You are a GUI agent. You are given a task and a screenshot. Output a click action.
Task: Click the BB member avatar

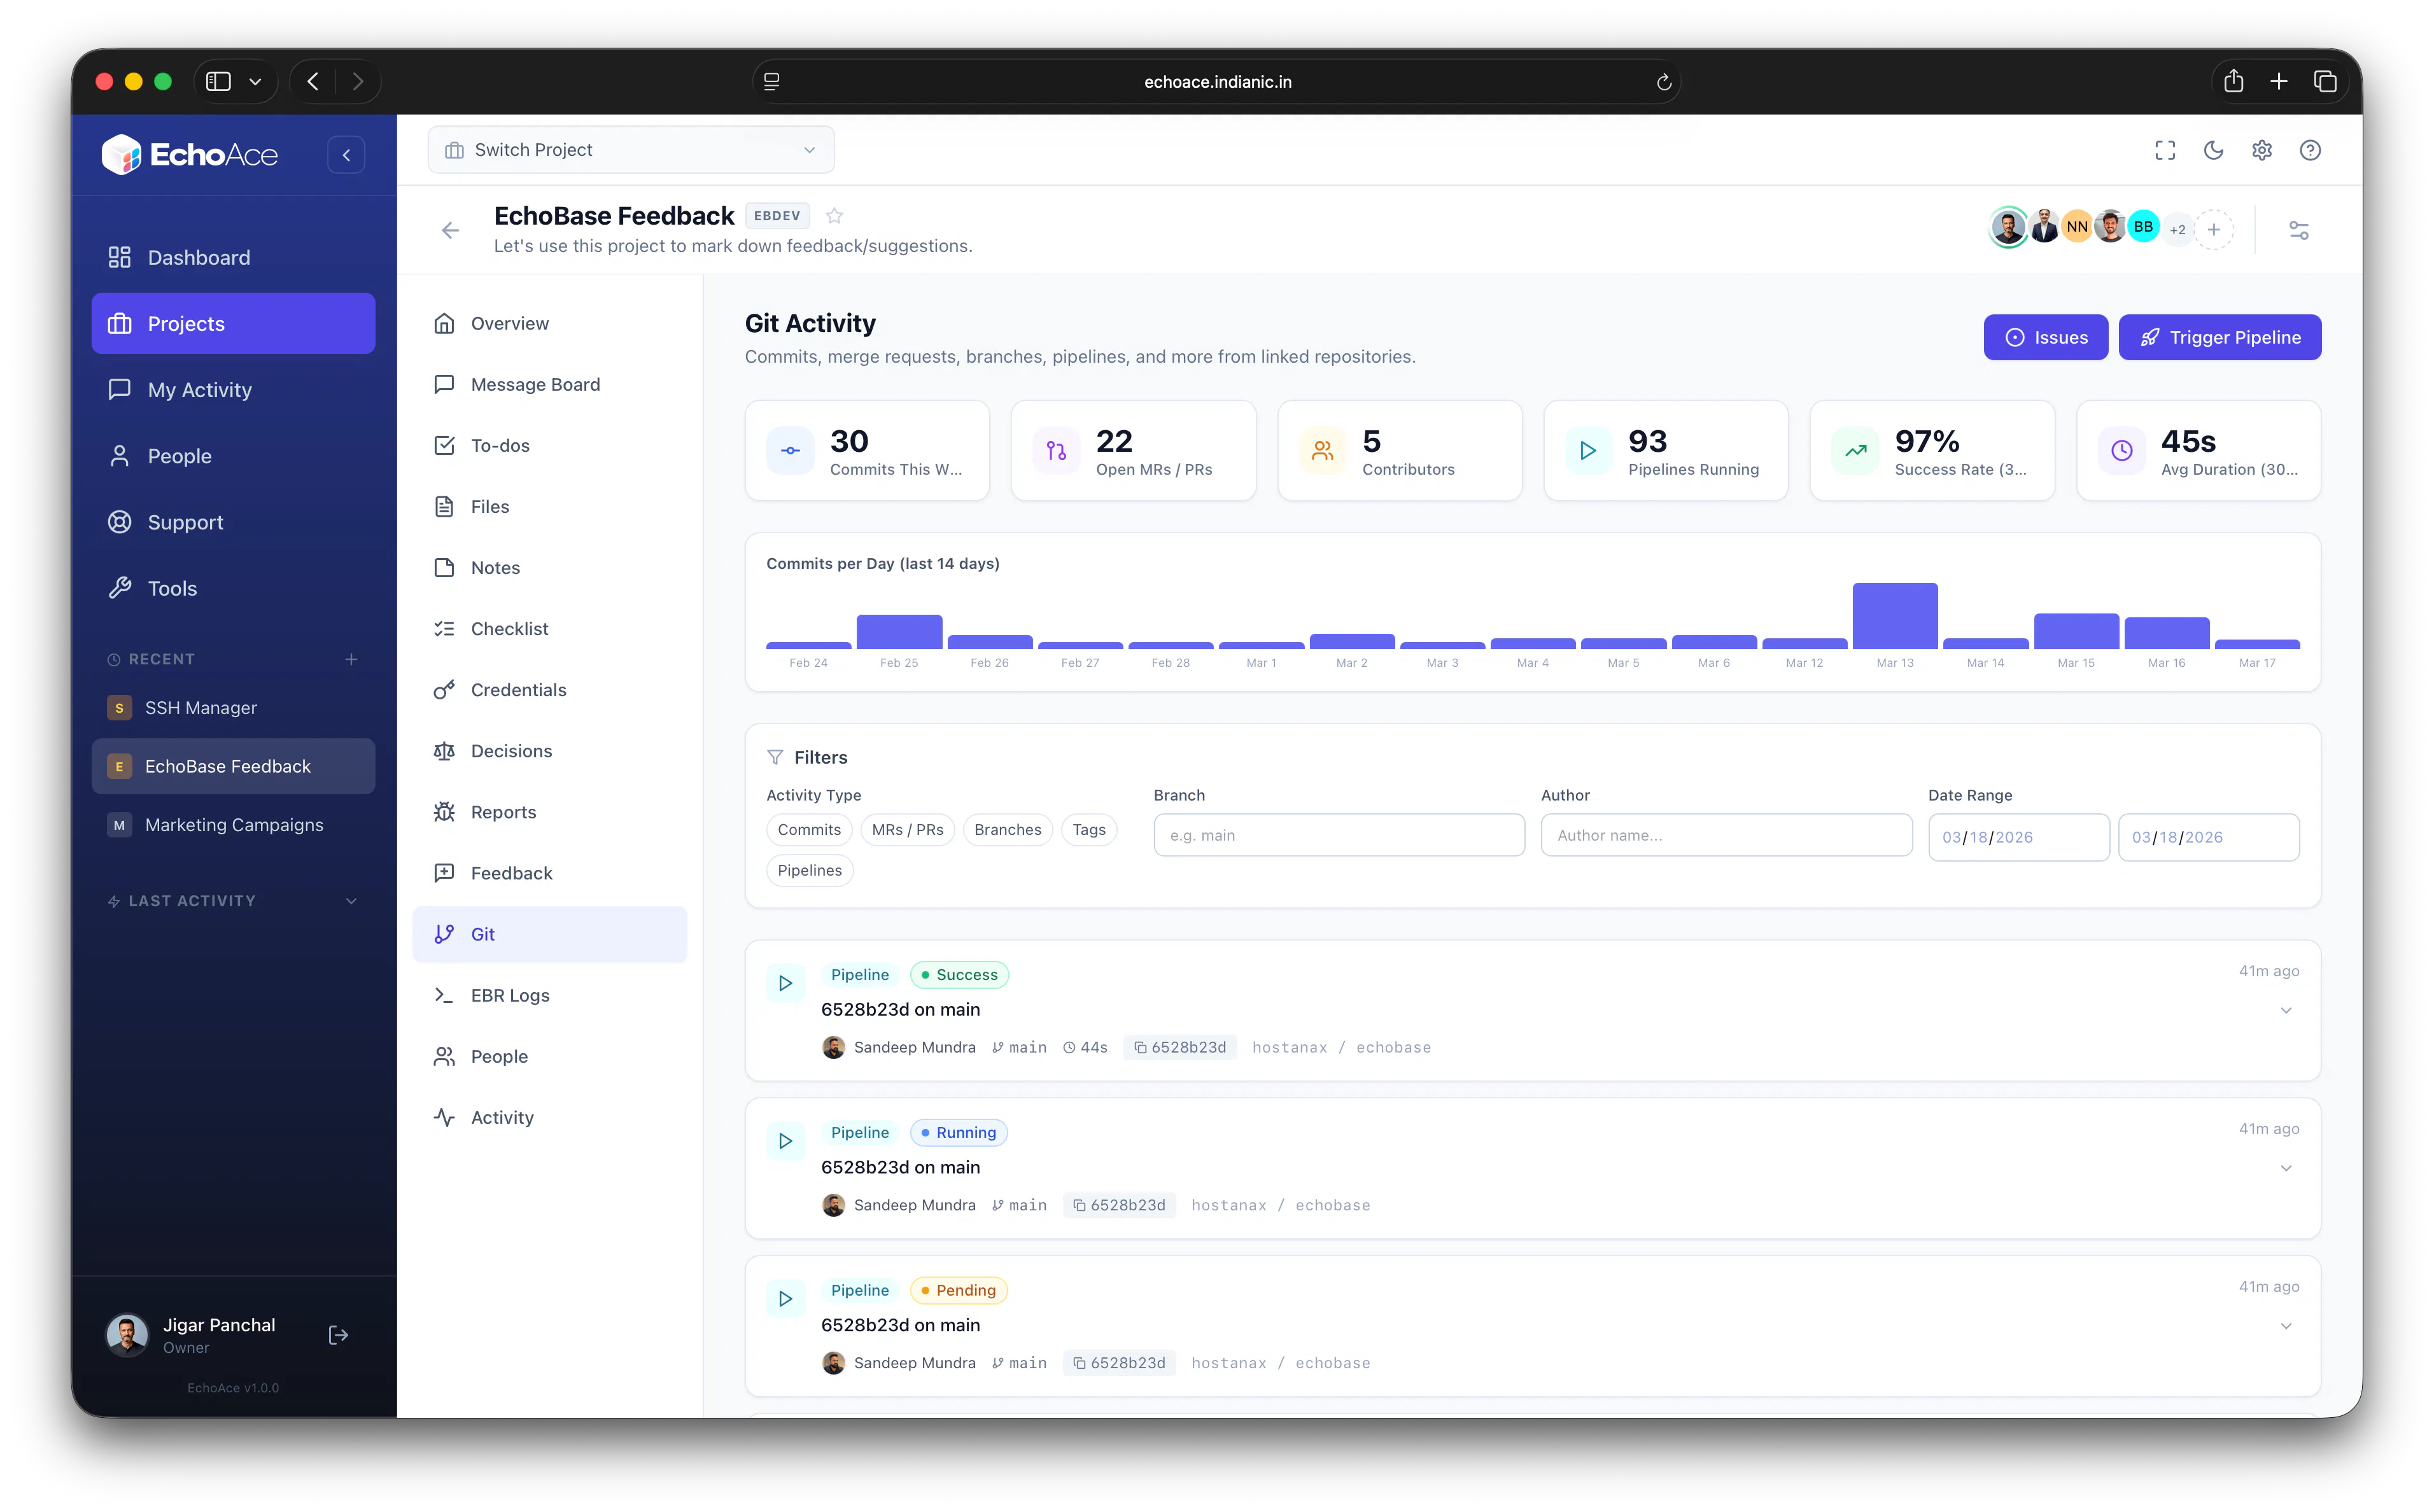(x=2142, y=227)
